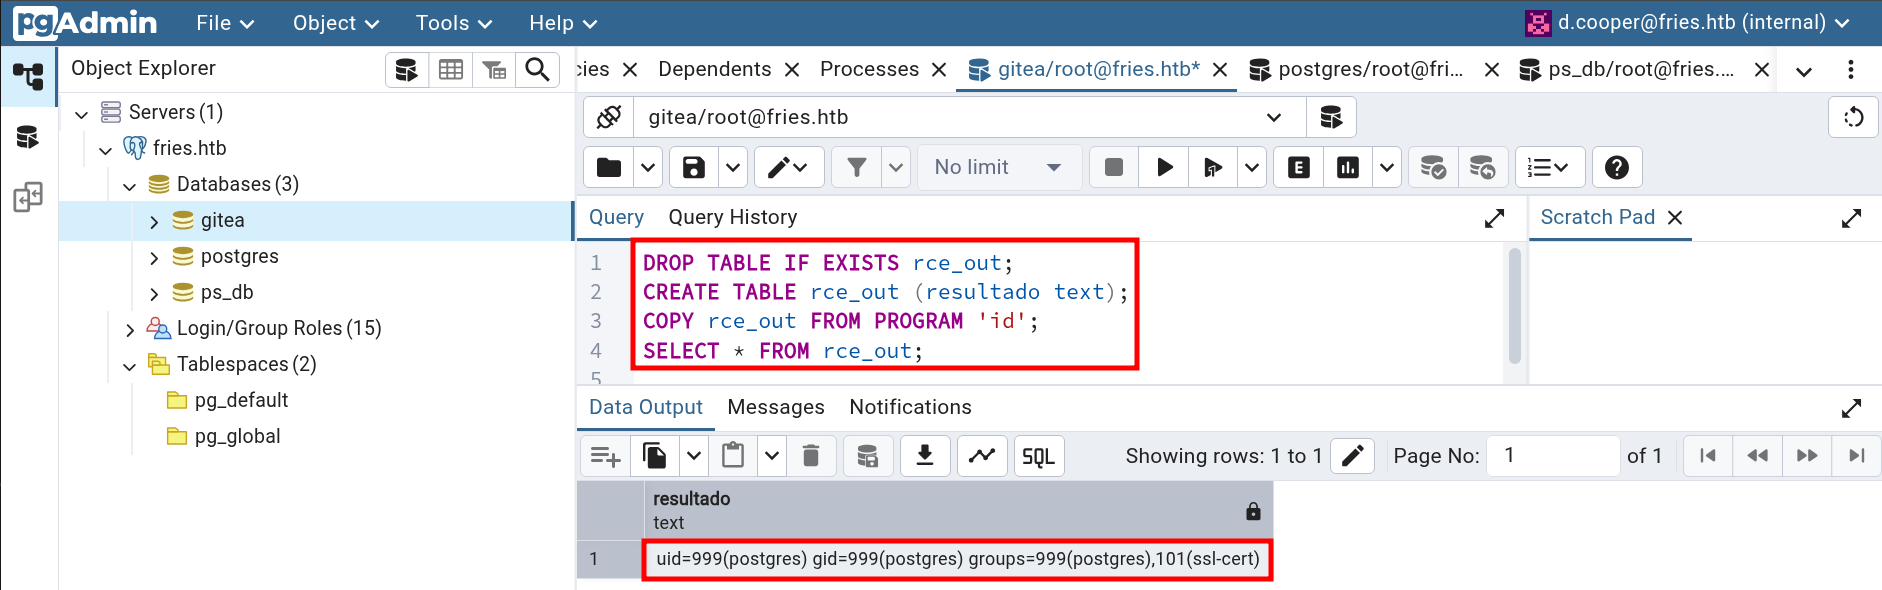Switch to the Messages tab

776,407
